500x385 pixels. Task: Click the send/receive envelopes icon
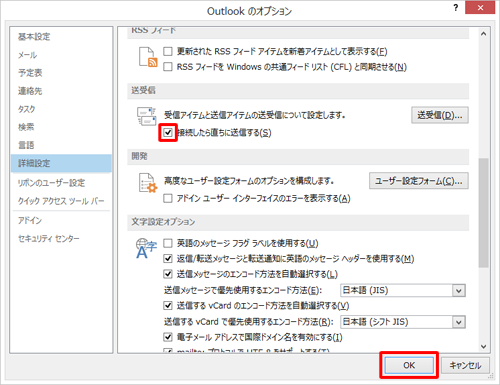tap(147, 116)
